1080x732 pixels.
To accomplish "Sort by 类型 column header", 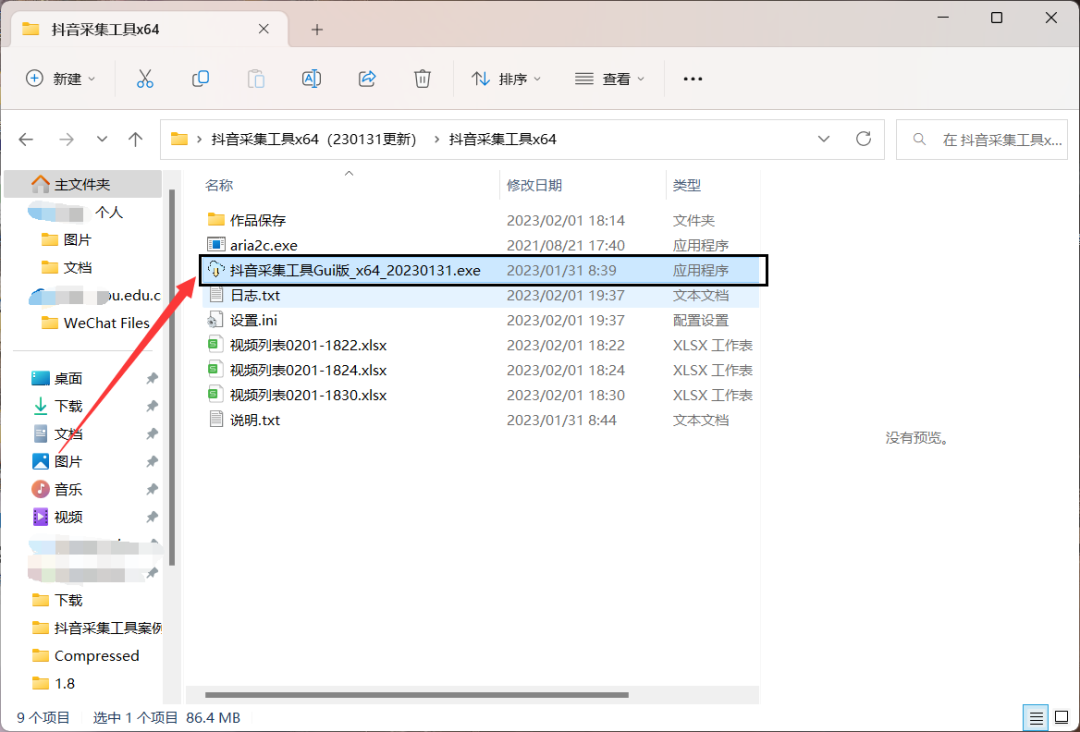I will (x=687, y=185).
